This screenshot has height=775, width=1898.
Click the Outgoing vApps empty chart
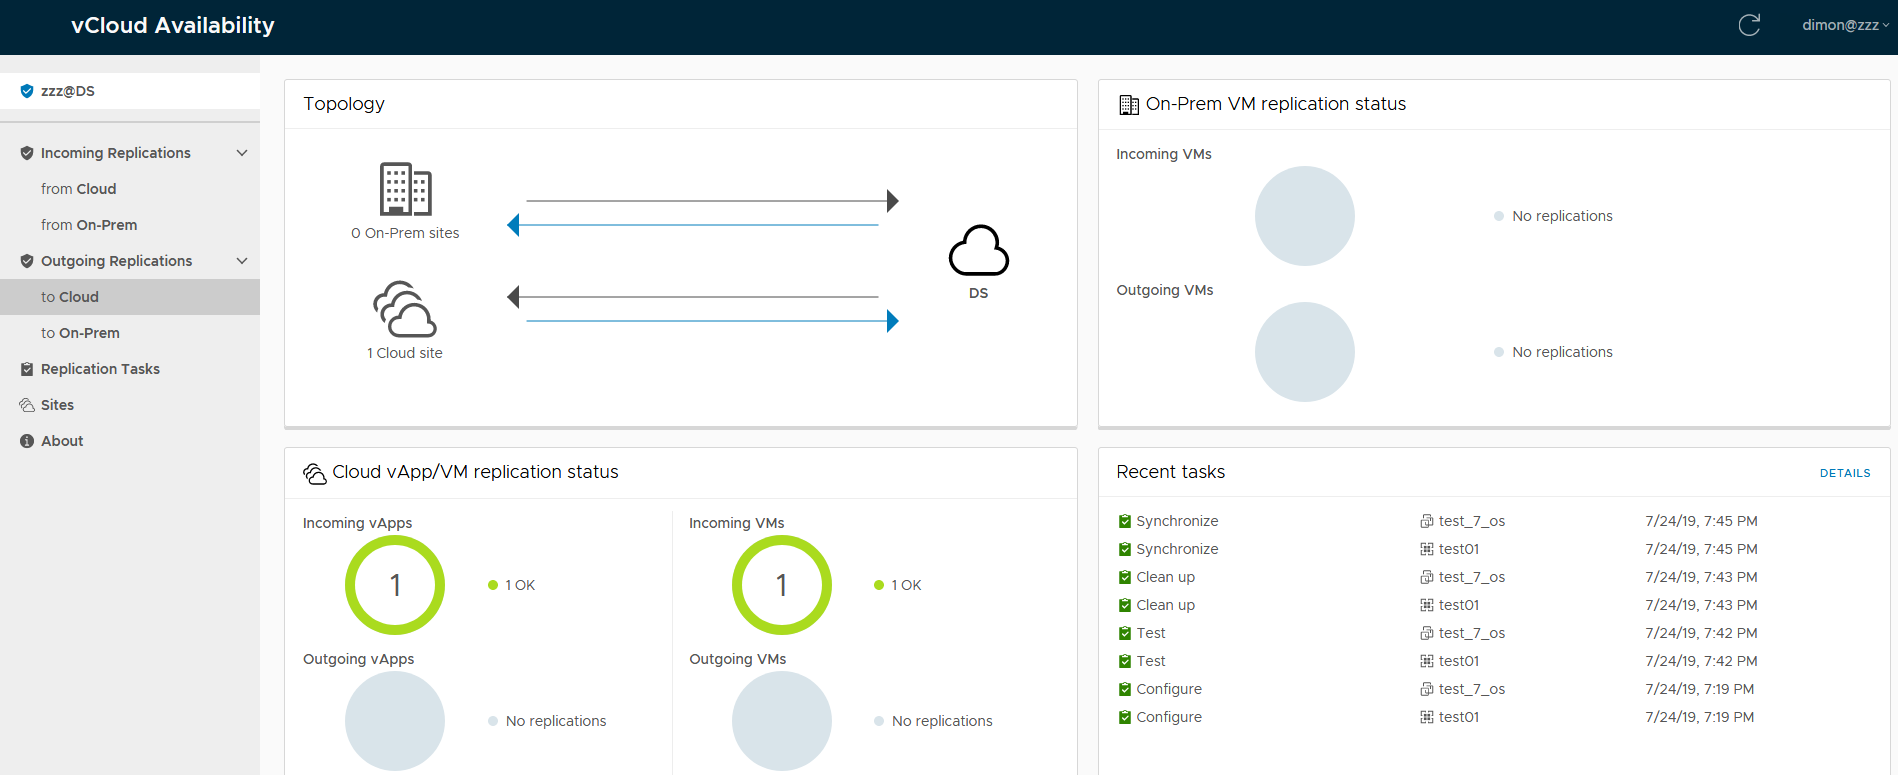[x=395, y=721]
